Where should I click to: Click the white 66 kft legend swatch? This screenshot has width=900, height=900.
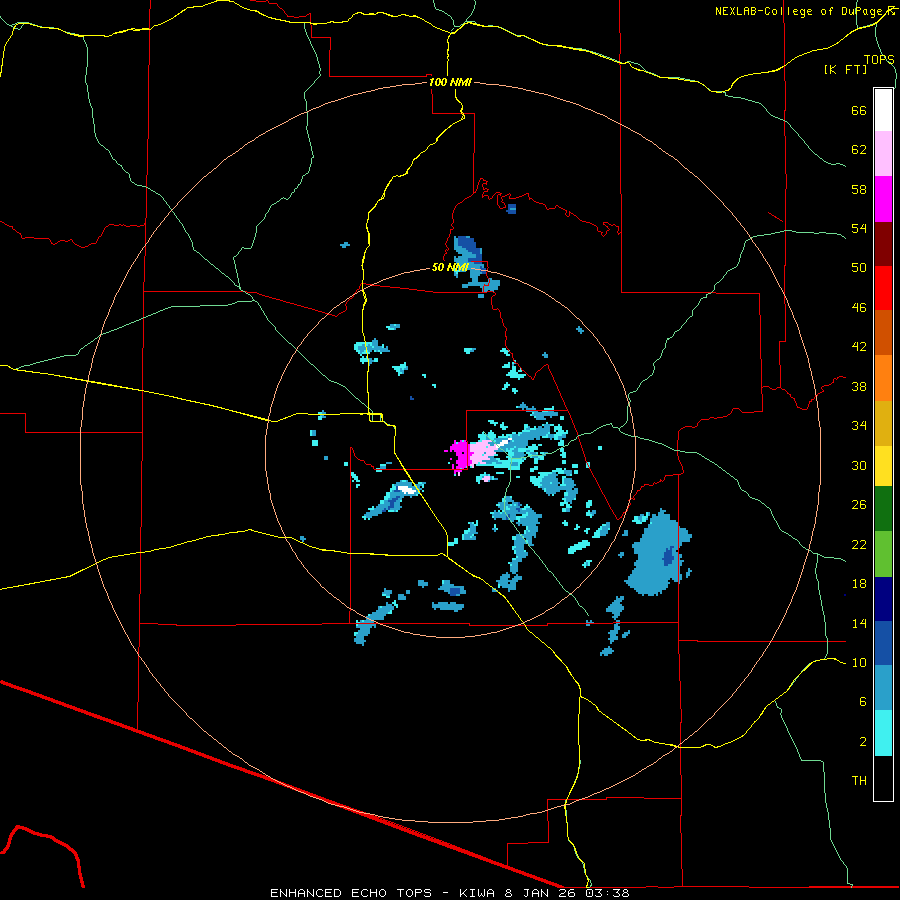coord(883,110)
